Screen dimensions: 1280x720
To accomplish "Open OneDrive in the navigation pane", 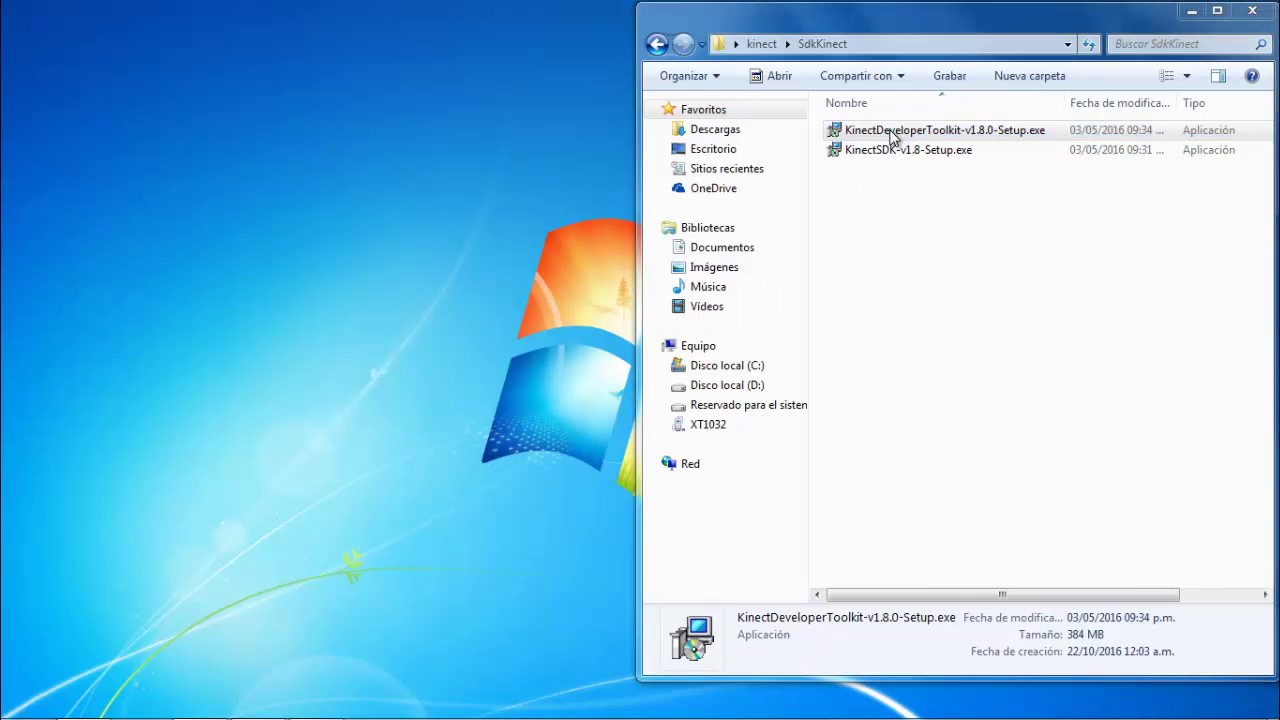I will tap(713, 188).
